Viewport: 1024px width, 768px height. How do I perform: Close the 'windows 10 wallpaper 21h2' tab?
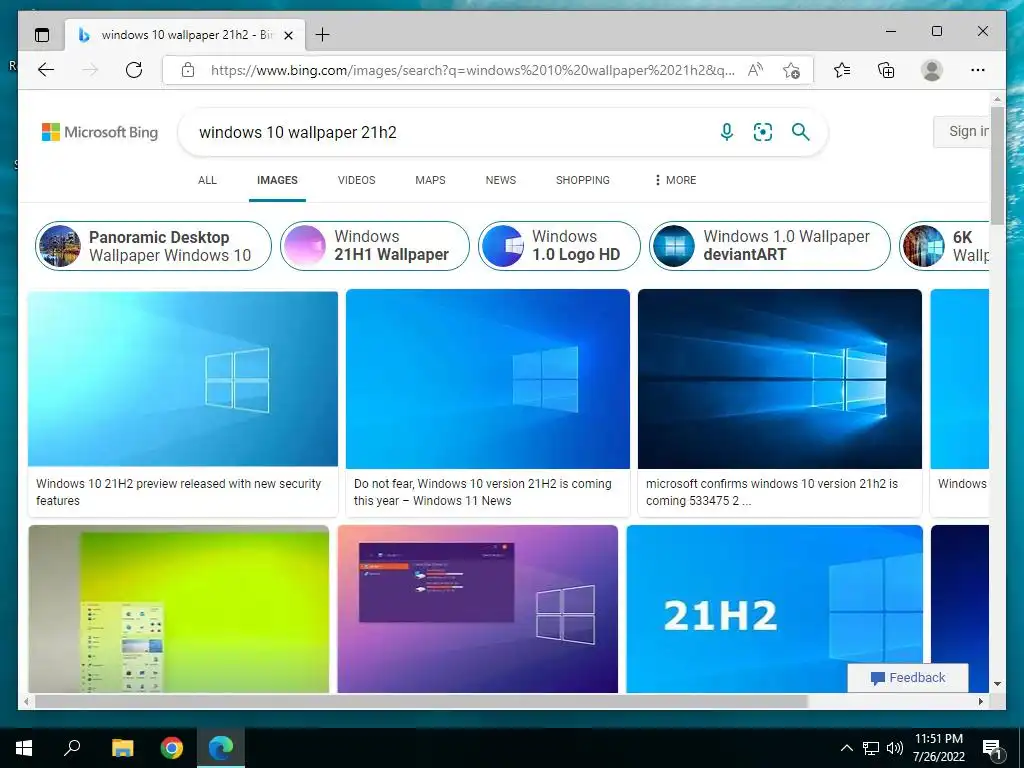[x=288, y=35]
